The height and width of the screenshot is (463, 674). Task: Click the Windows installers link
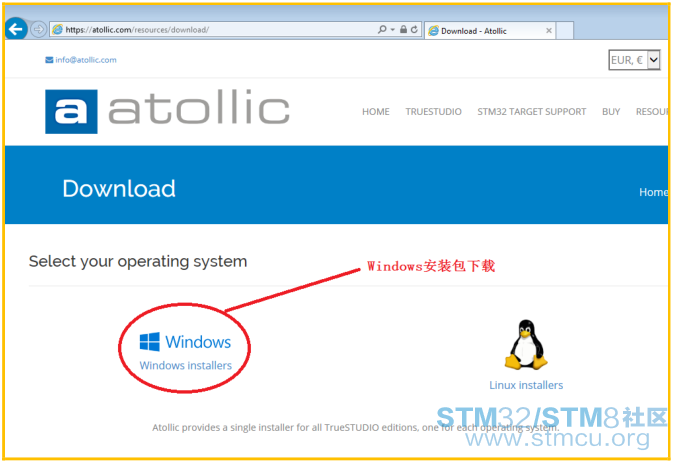pyautogui.click(x=186, y=365)
